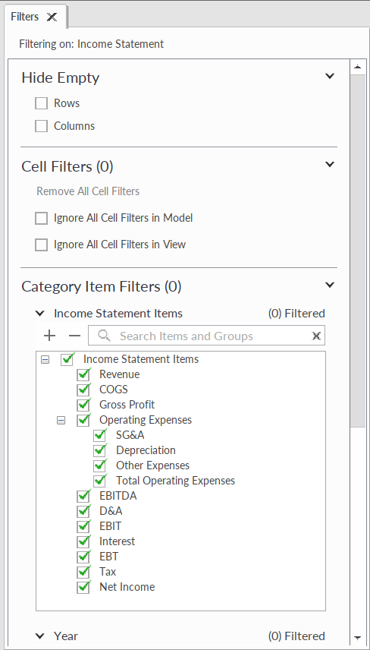Select the EBITDA label in tree
The width and height of the screenshot is (370, 650).
coord(118,496)
